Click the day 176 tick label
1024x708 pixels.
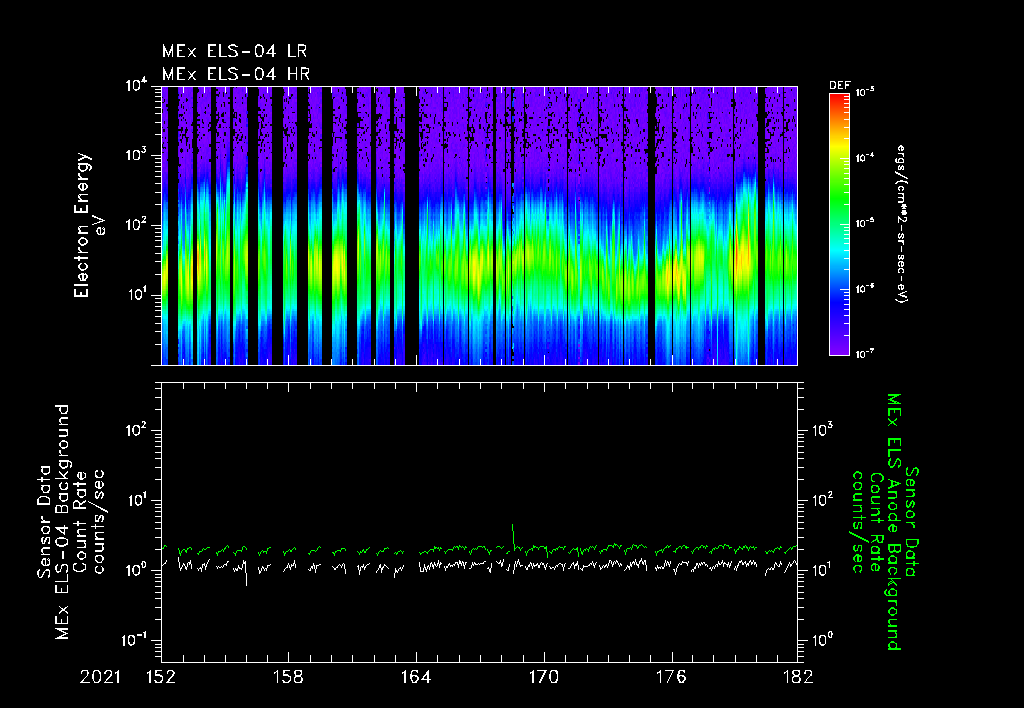click(x=671, y=677)
